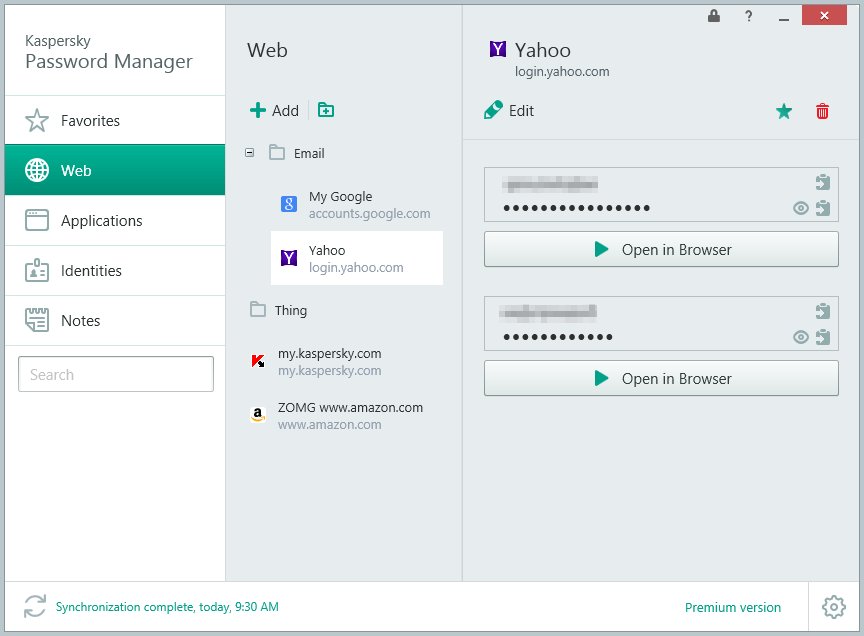Click the Yahoo Y icon in the list

point(289,257)
